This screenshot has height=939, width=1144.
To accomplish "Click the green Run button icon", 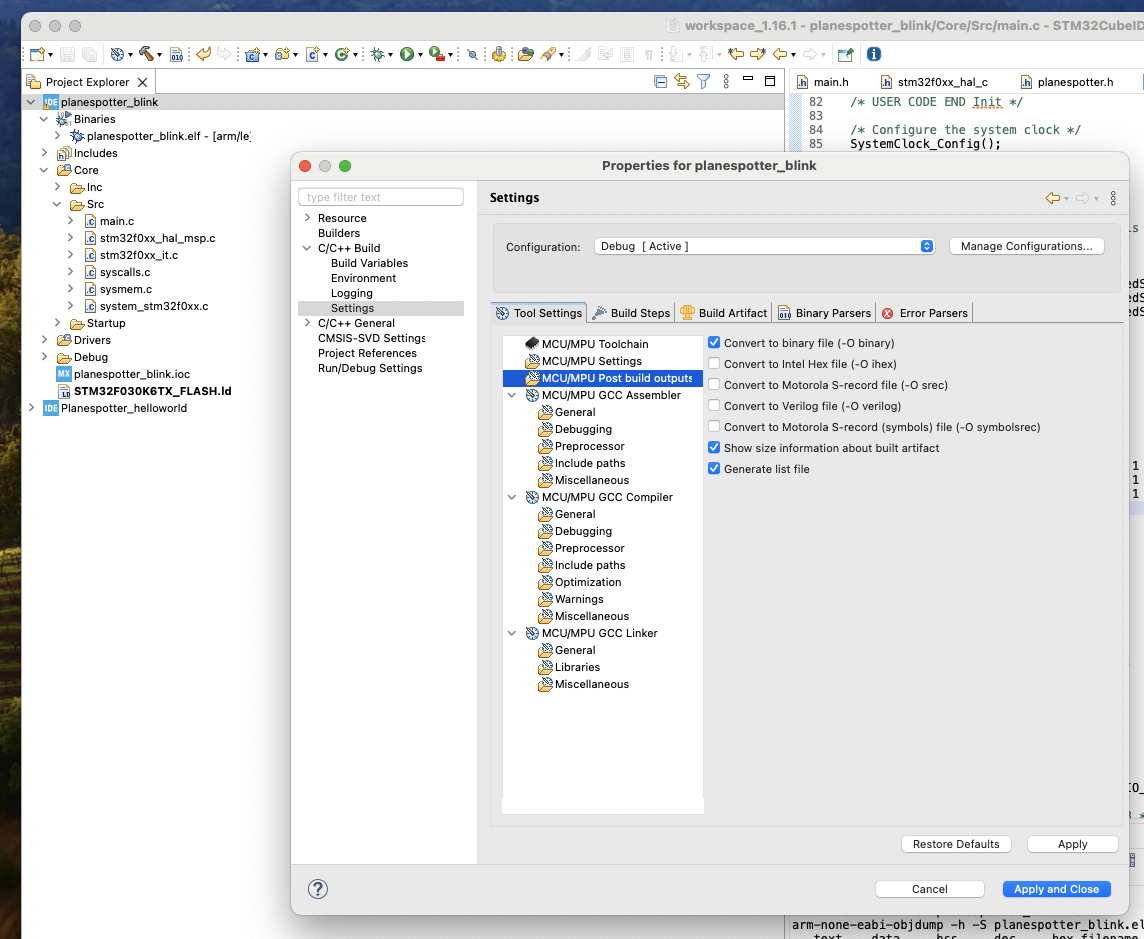I will 407,54.
